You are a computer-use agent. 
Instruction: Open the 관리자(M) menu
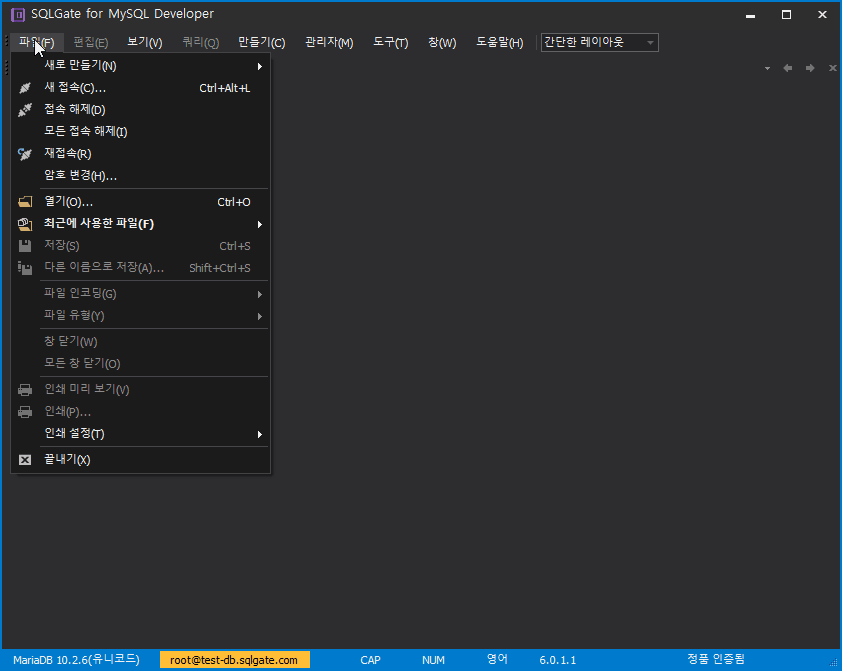(x=329, y=42)
